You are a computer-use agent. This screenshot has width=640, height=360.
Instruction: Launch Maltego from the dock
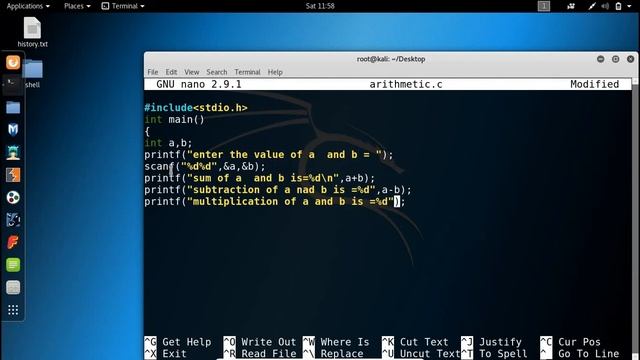point(13,220)
